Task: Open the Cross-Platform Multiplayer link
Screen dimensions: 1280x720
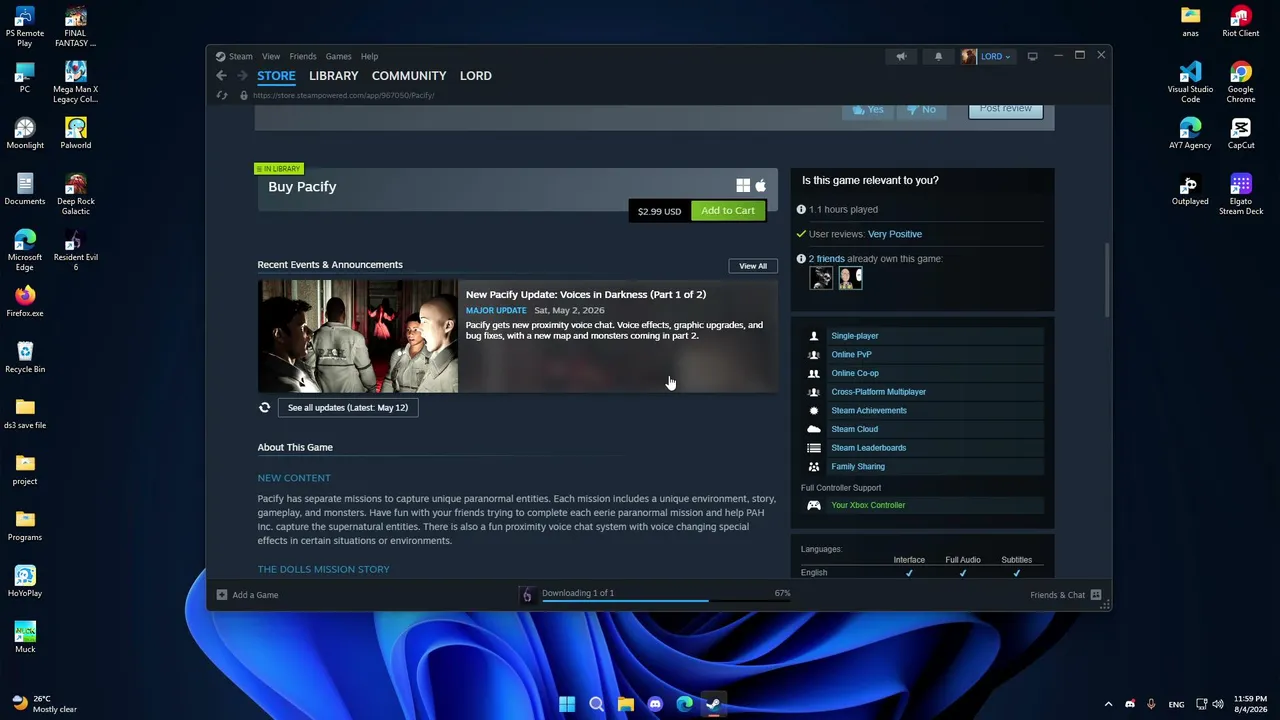Action: coord(879,392)
